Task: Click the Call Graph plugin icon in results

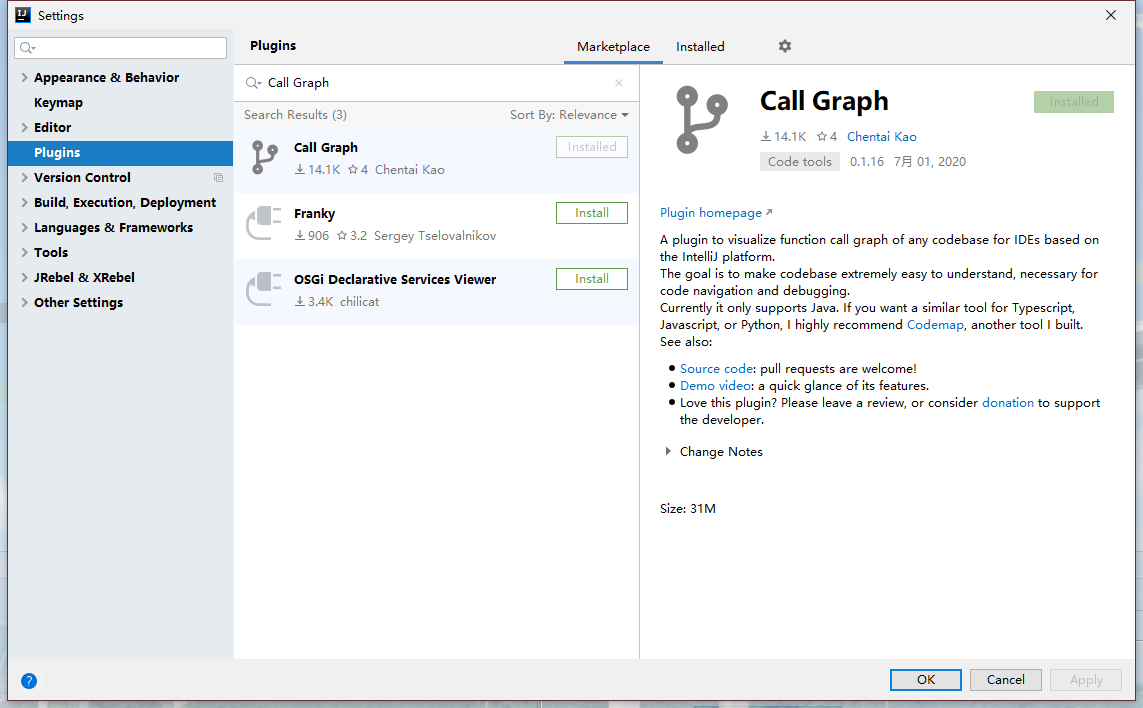Action: click(x=264, y=158)
